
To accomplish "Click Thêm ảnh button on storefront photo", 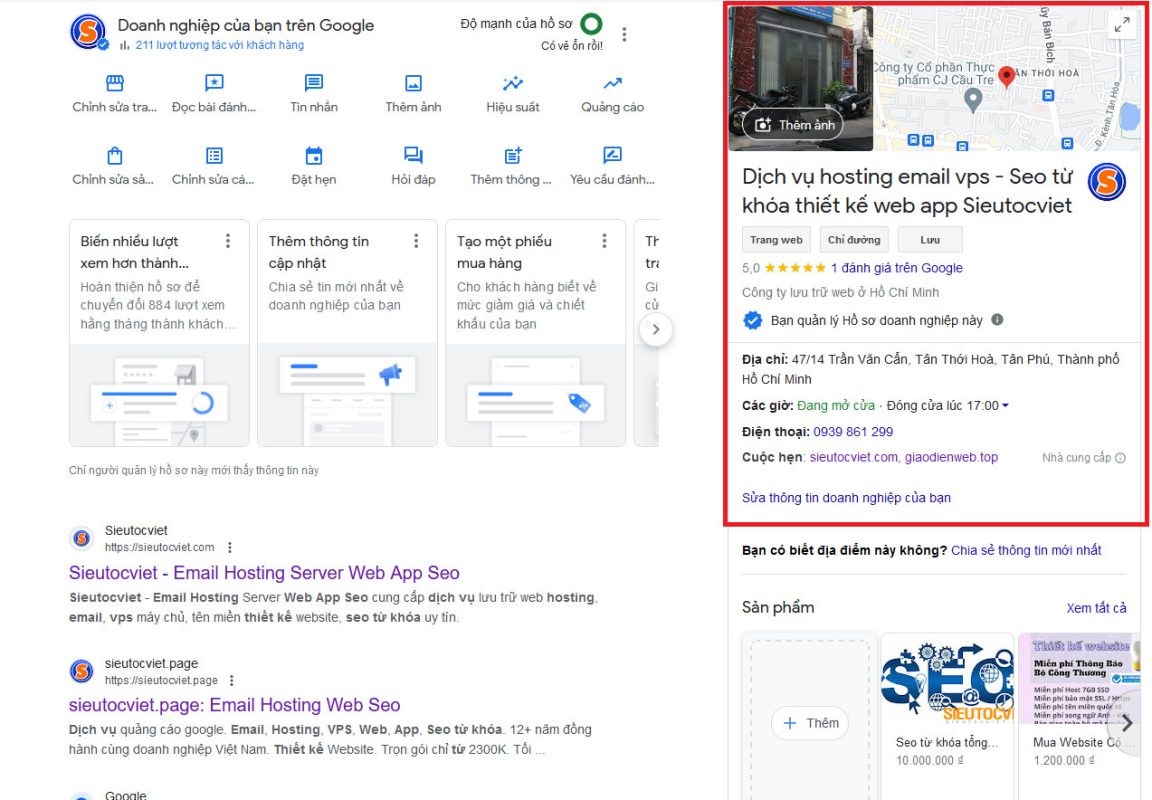I will (x=794, y=125).
